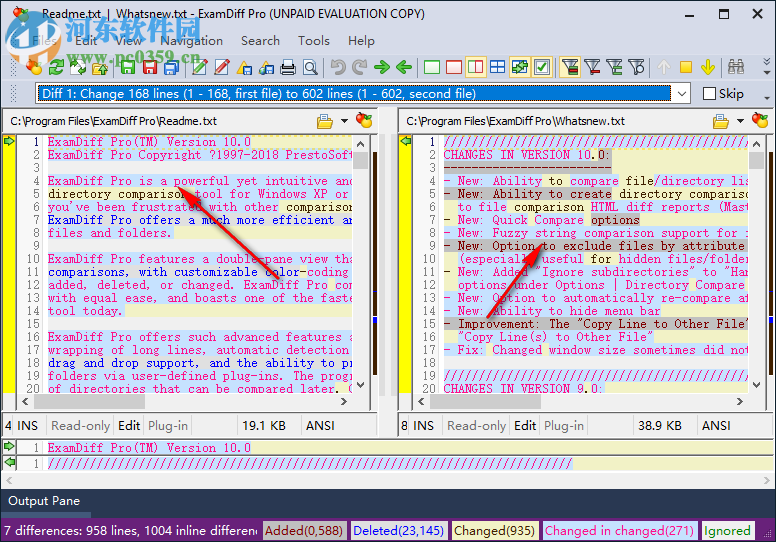Toggle the second funnel filter button
The image size is (776, 542).
pos(592,67)
